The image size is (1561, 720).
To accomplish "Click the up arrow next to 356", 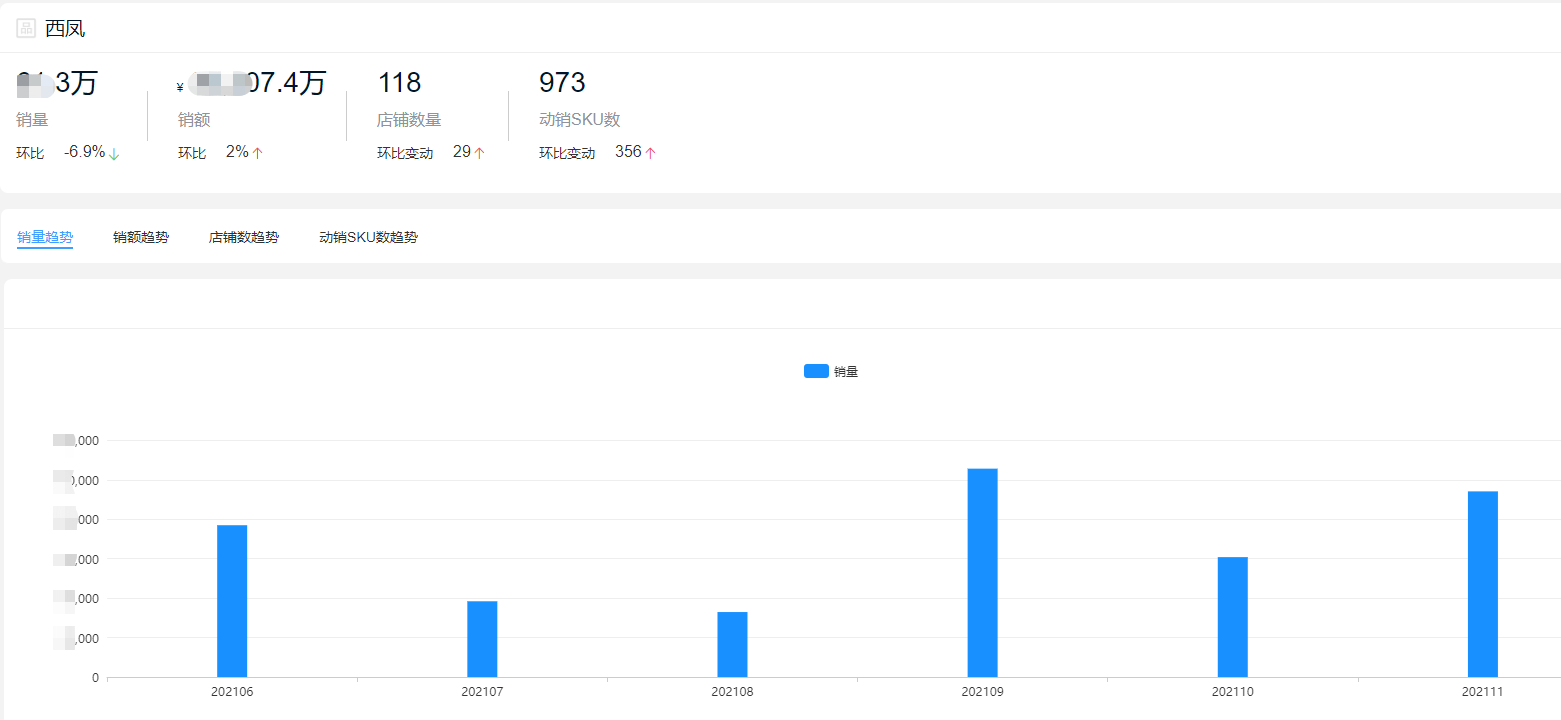I will tap(650, 153).
